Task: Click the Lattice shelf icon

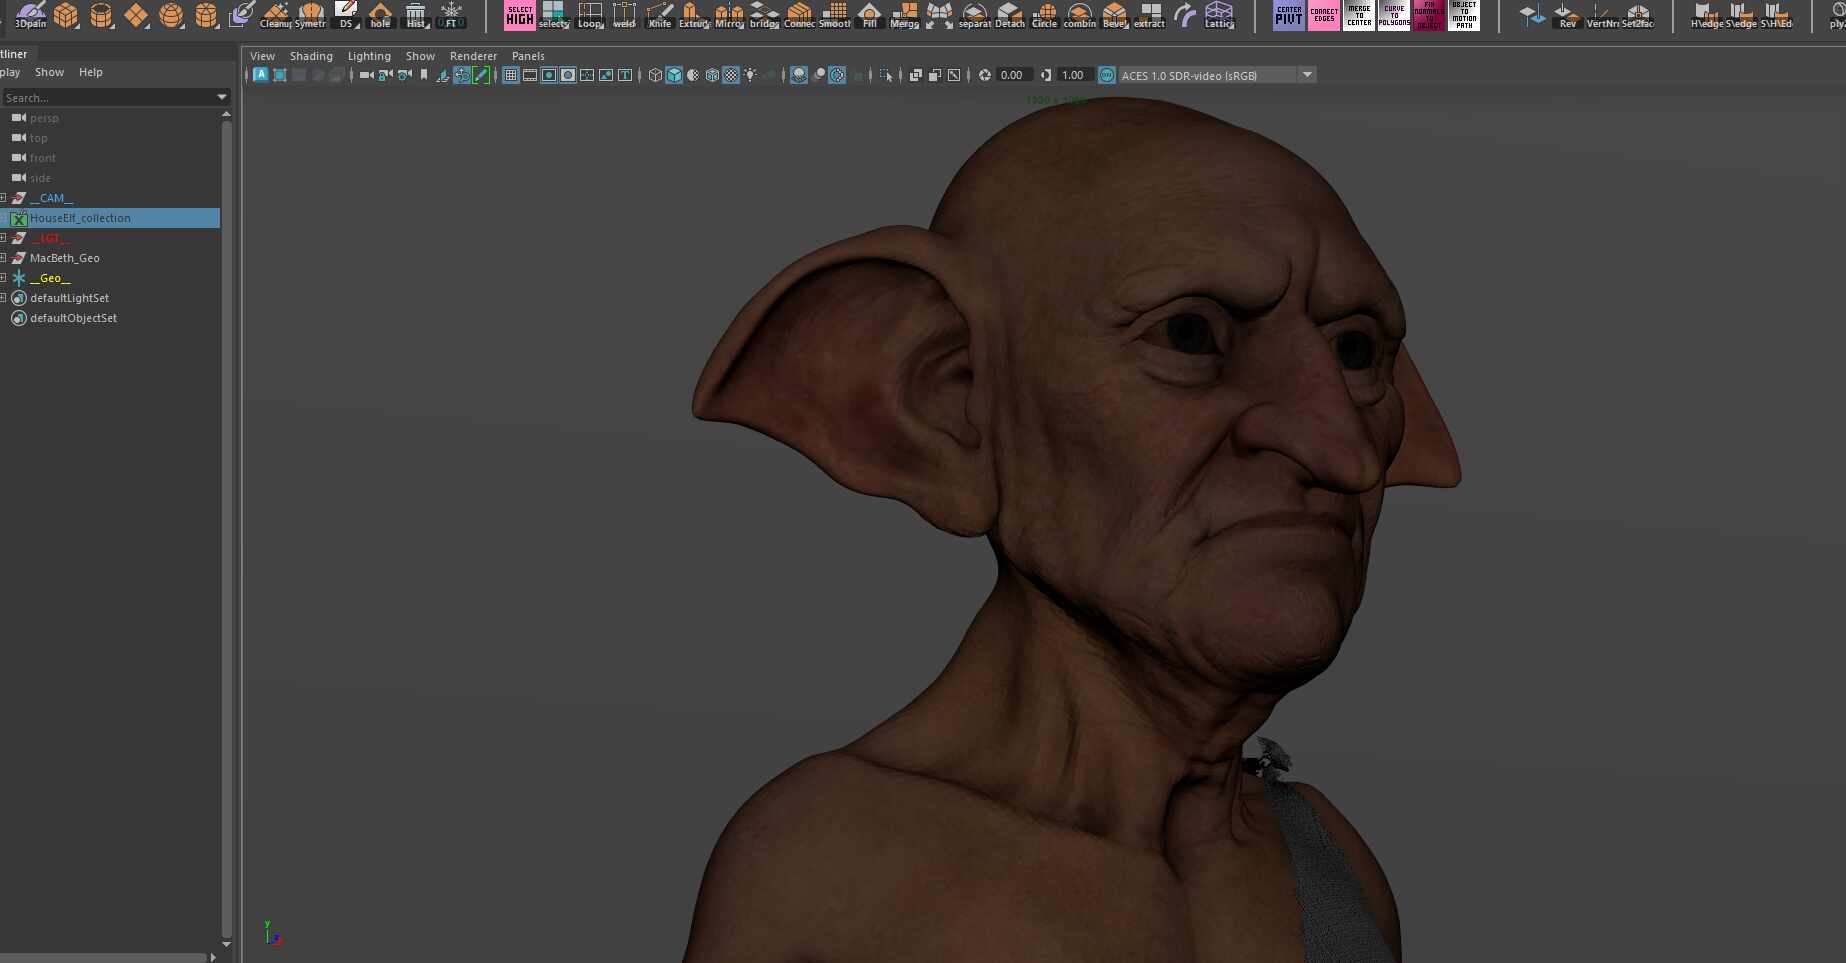Action: click(1219, 15)
